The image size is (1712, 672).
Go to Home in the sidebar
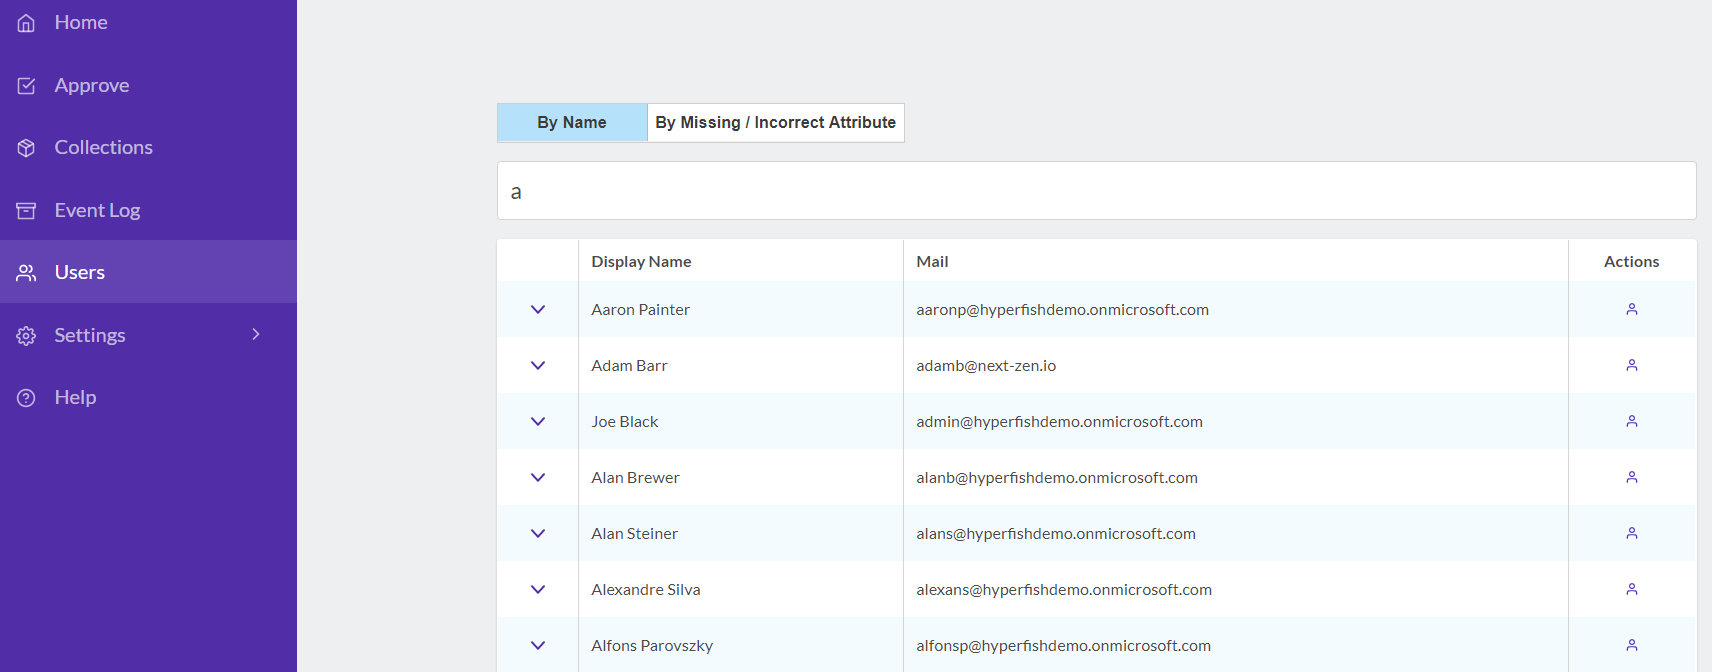[x=148, y=23]
